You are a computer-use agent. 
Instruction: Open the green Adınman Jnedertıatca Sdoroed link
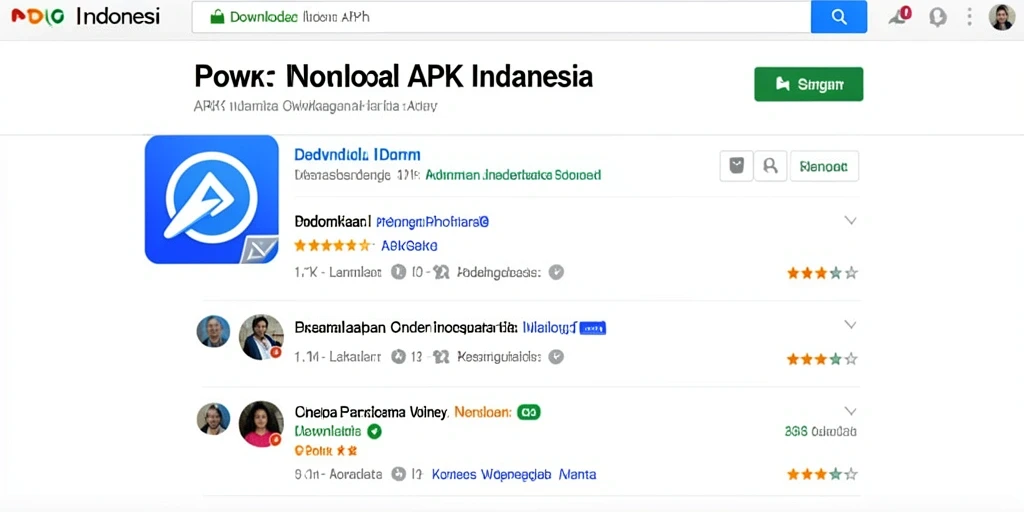(513, 175)
